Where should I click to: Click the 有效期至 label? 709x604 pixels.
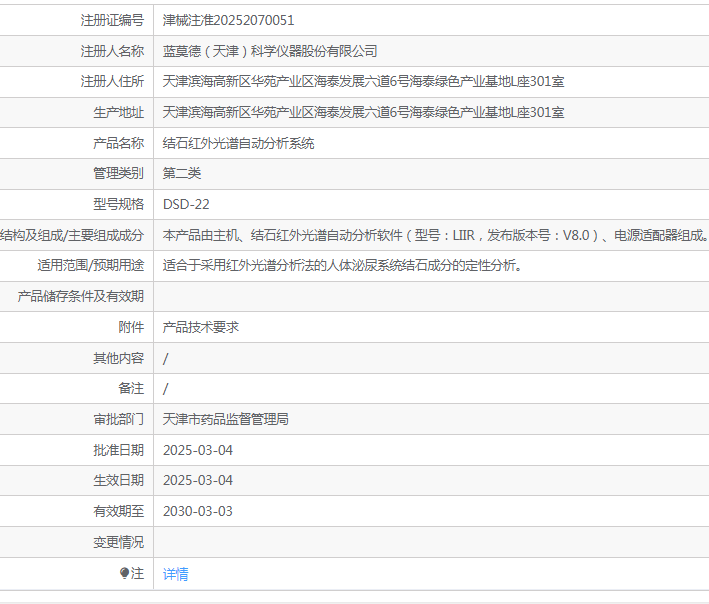click(x=118, y=511)
